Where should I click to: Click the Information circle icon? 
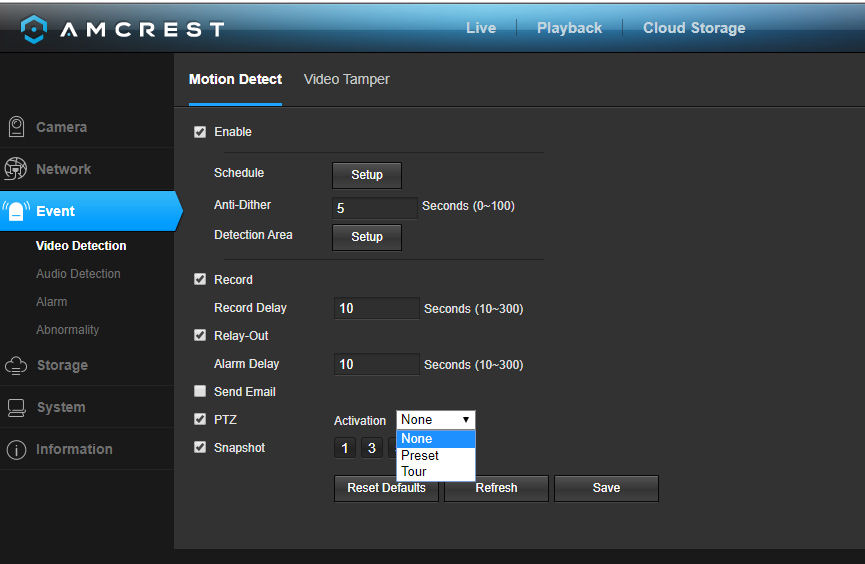[17, 450]
